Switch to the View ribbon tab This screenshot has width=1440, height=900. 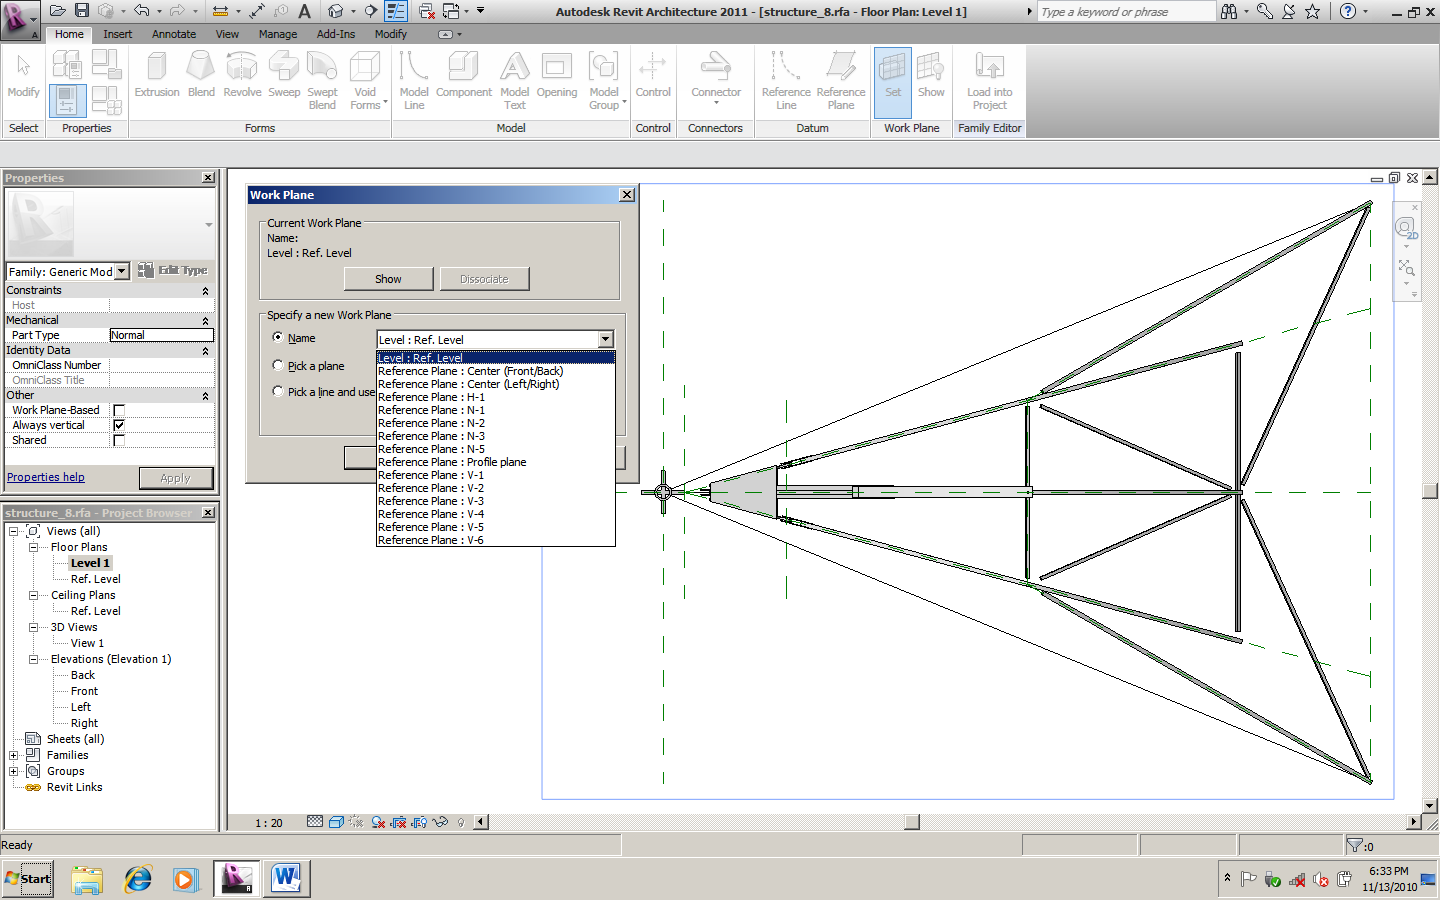(227, 34)
